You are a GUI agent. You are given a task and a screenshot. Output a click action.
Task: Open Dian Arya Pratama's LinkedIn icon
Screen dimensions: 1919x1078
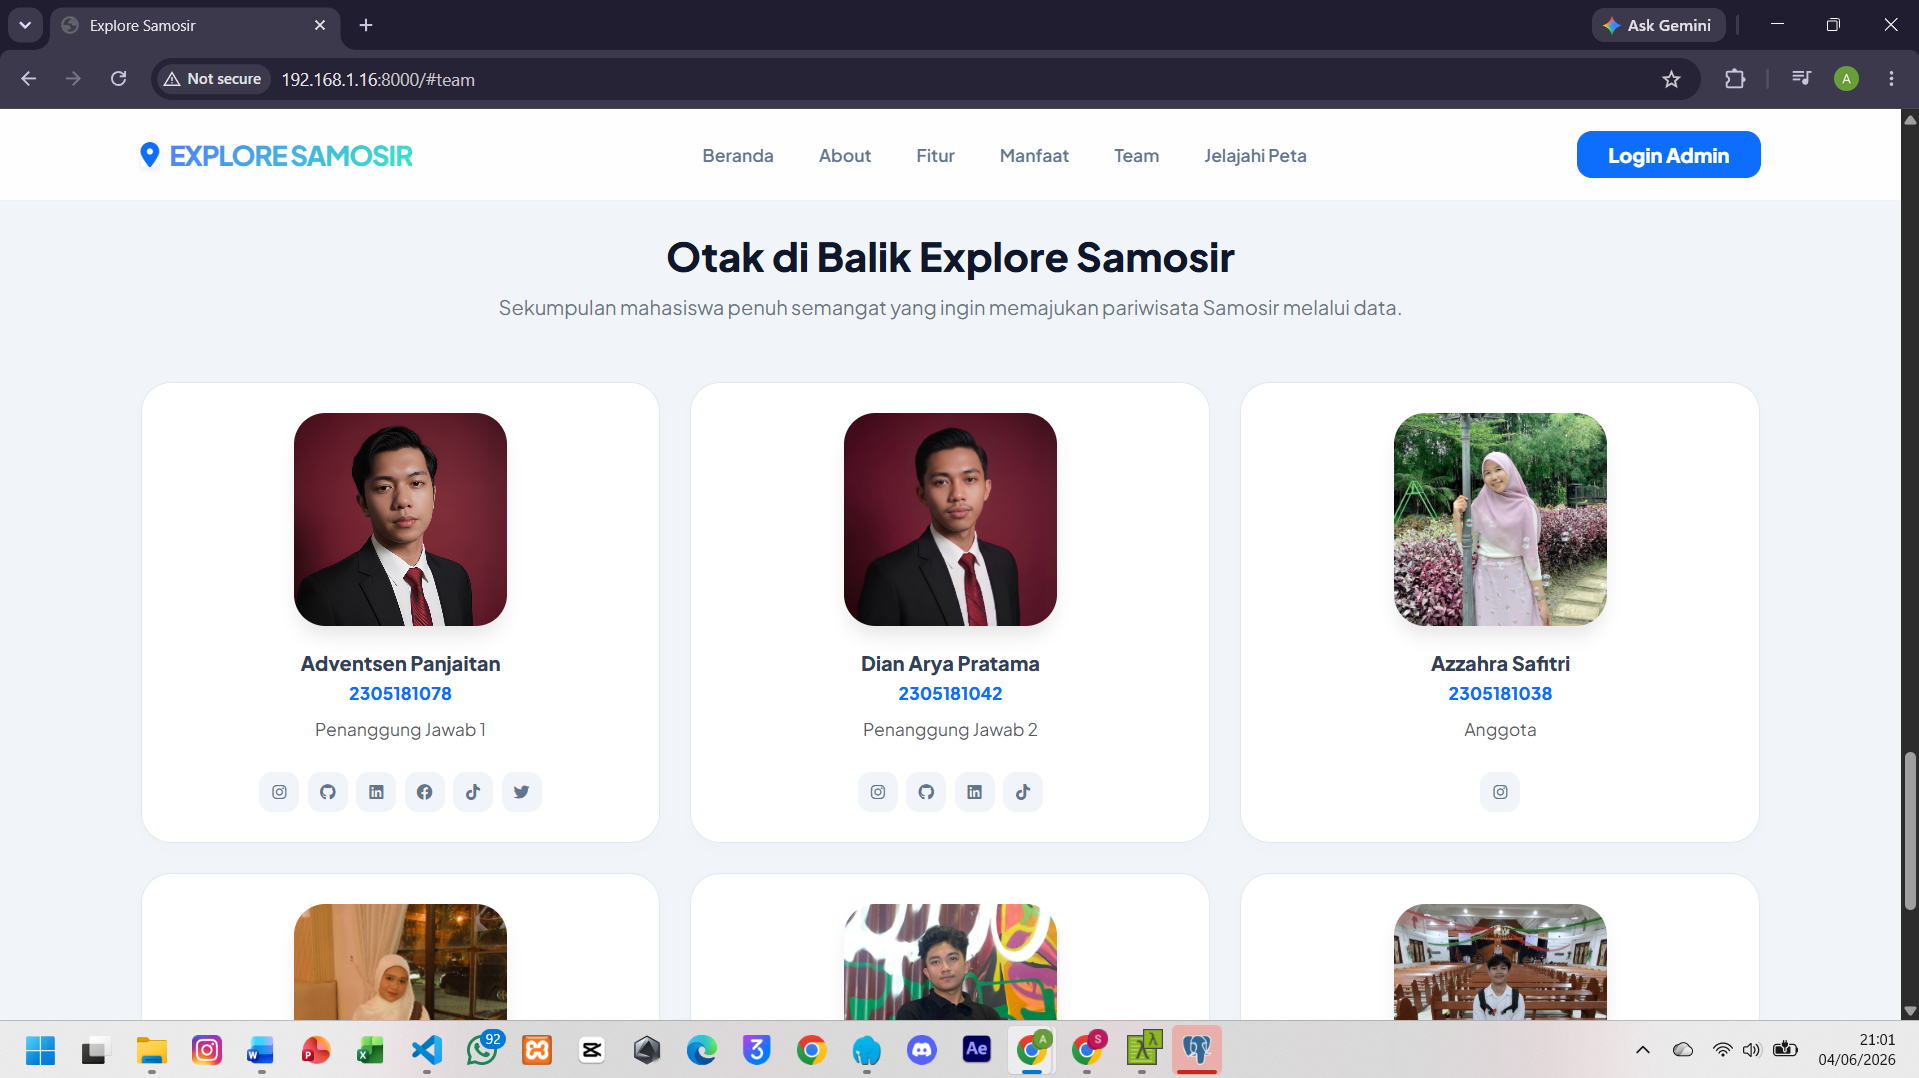click(x=975, y=792)
